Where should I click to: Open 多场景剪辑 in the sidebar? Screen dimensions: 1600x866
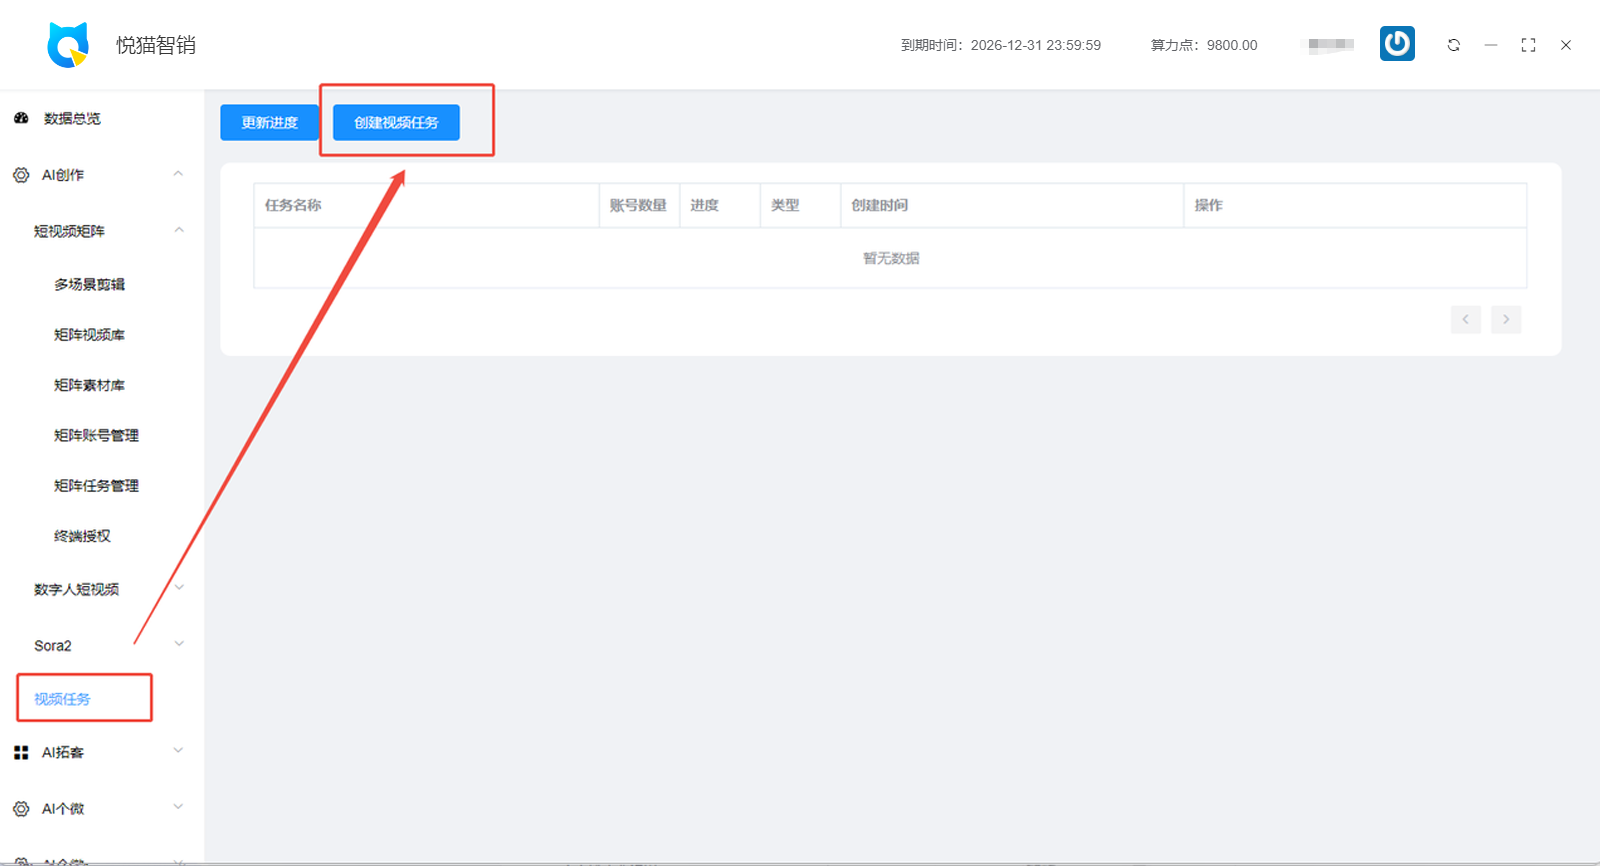89,284
